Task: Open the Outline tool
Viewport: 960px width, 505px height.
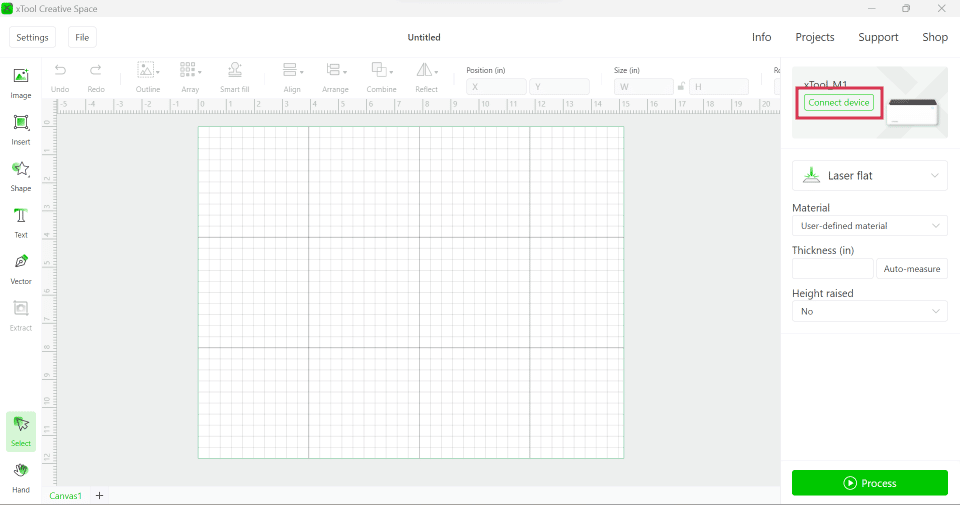Action: click(x=148, y=78)
